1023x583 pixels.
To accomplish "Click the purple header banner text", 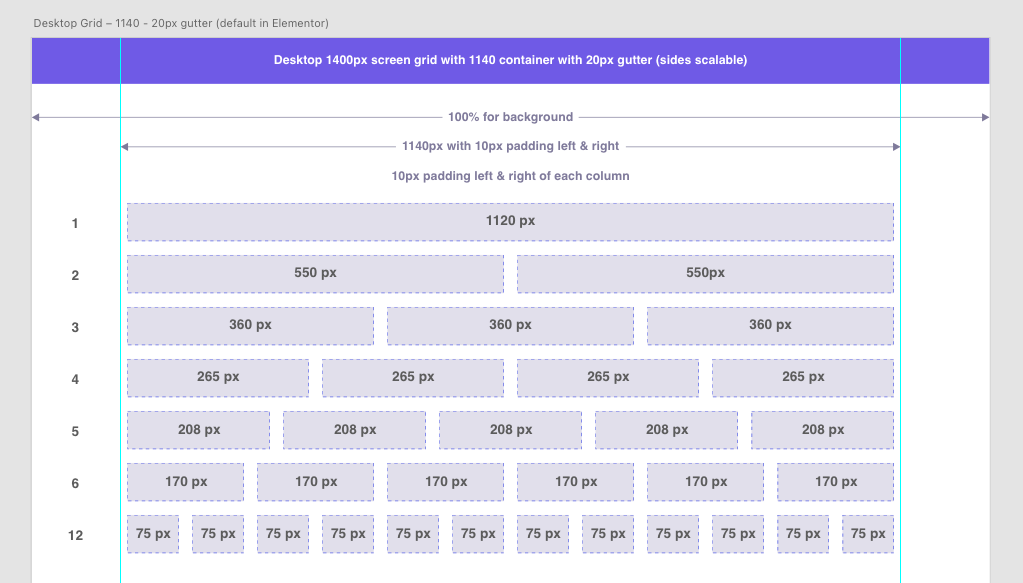I will [510, 60].
